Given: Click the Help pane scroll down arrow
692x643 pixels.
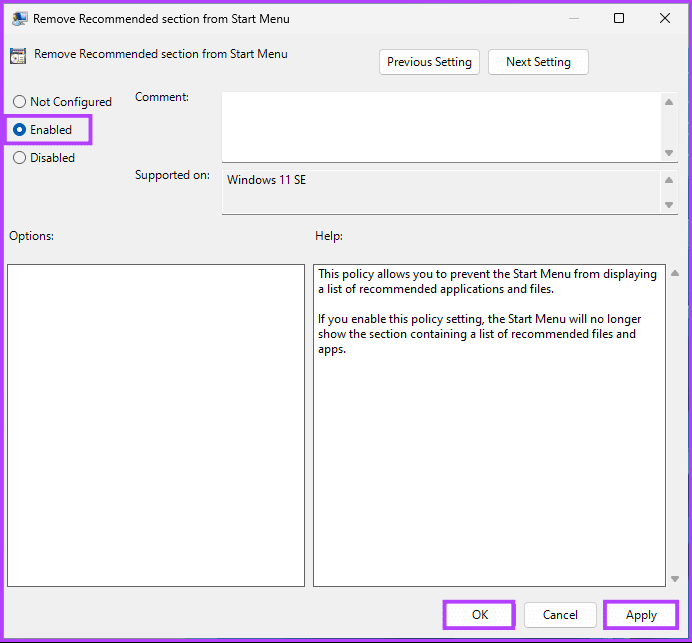Looking at the screenshot, I should click(x=675, y=579).
